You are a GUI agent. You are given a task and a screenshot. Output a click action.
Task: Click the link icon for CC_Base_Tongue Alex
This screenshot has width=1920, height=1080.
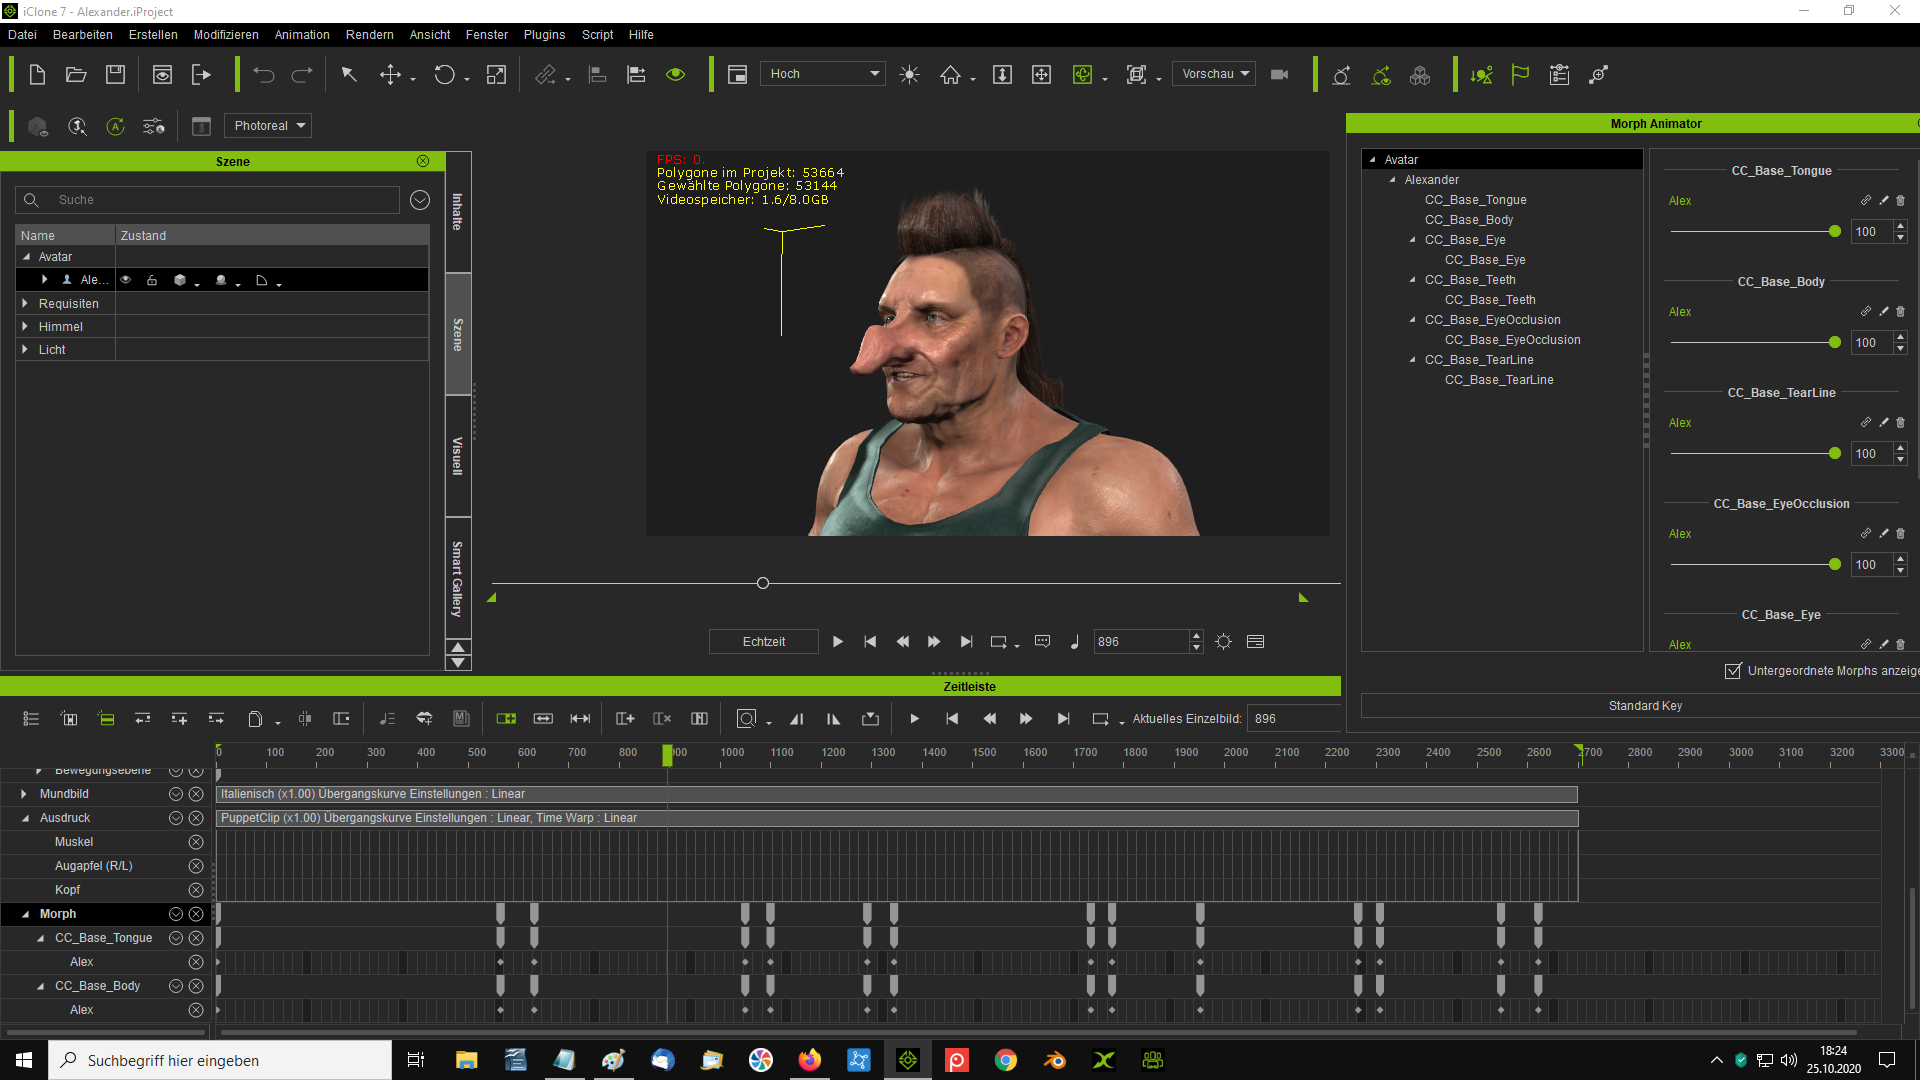pyautogui.click(x=1865, y=200)
